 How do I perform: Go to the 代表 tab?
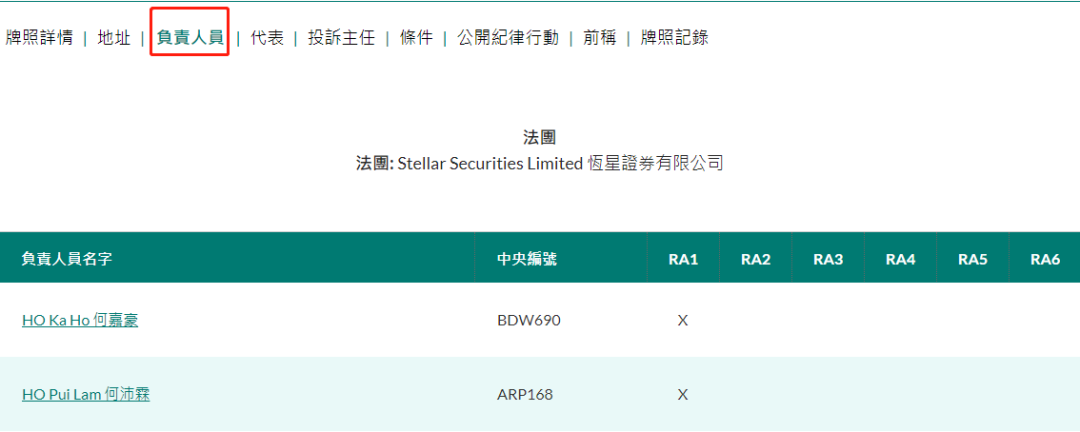267,38
